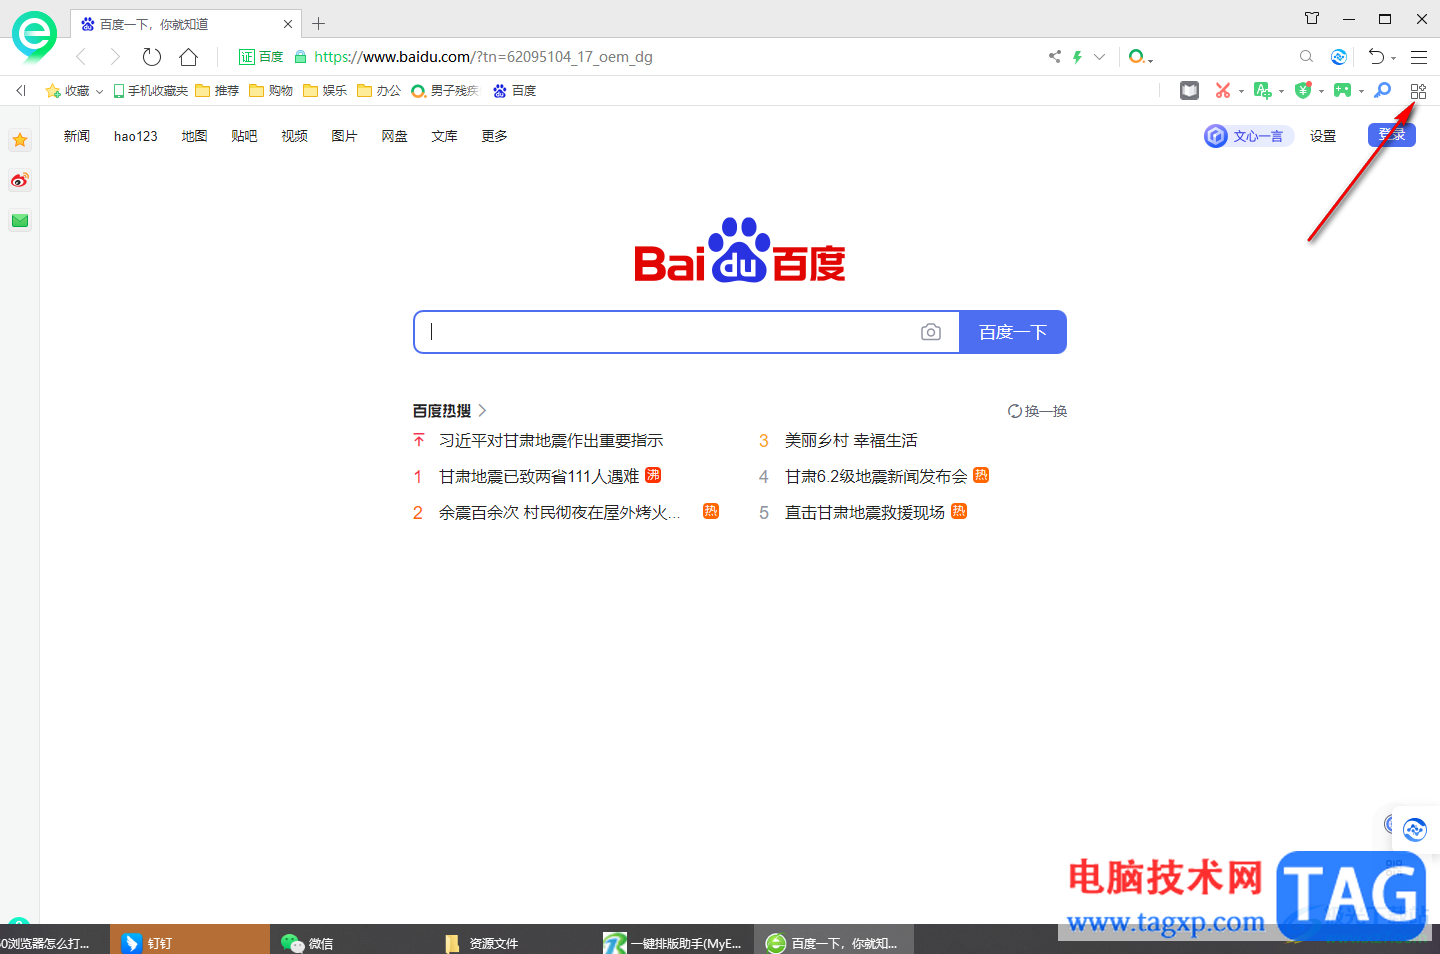Click the 百度一下 search button
The width and height of the screenshot is (1440, 954).
click(x=1013, y=331)
